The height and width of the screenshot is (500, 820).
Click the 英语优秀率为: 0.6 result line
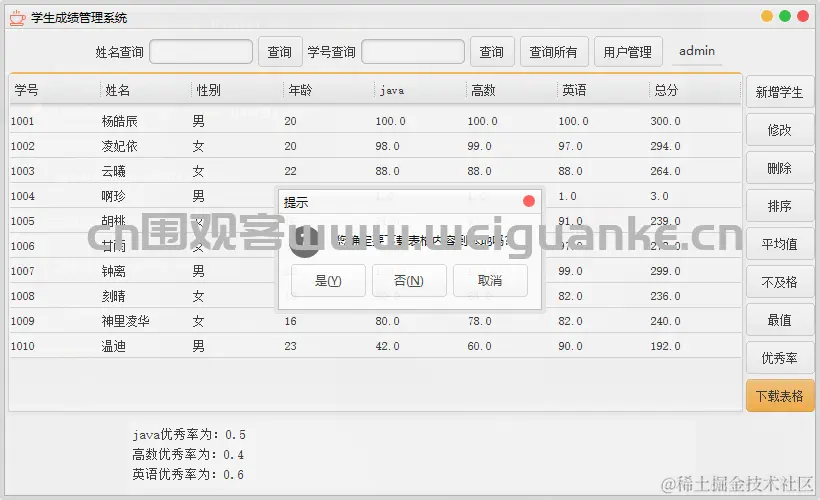point(188,474)
